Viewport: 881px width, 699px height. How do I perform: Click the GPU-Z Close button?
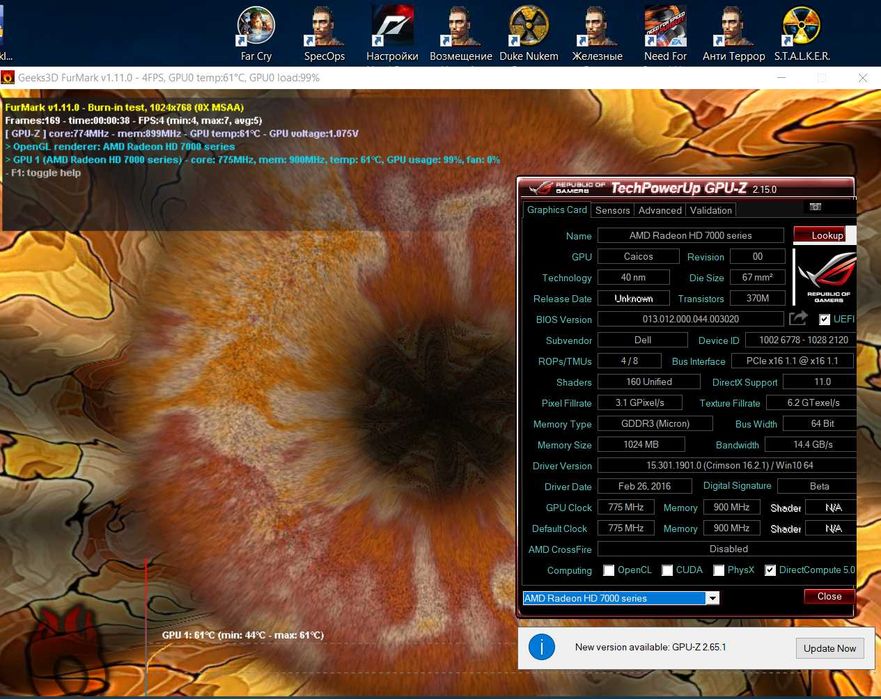(x=829, y=596)
